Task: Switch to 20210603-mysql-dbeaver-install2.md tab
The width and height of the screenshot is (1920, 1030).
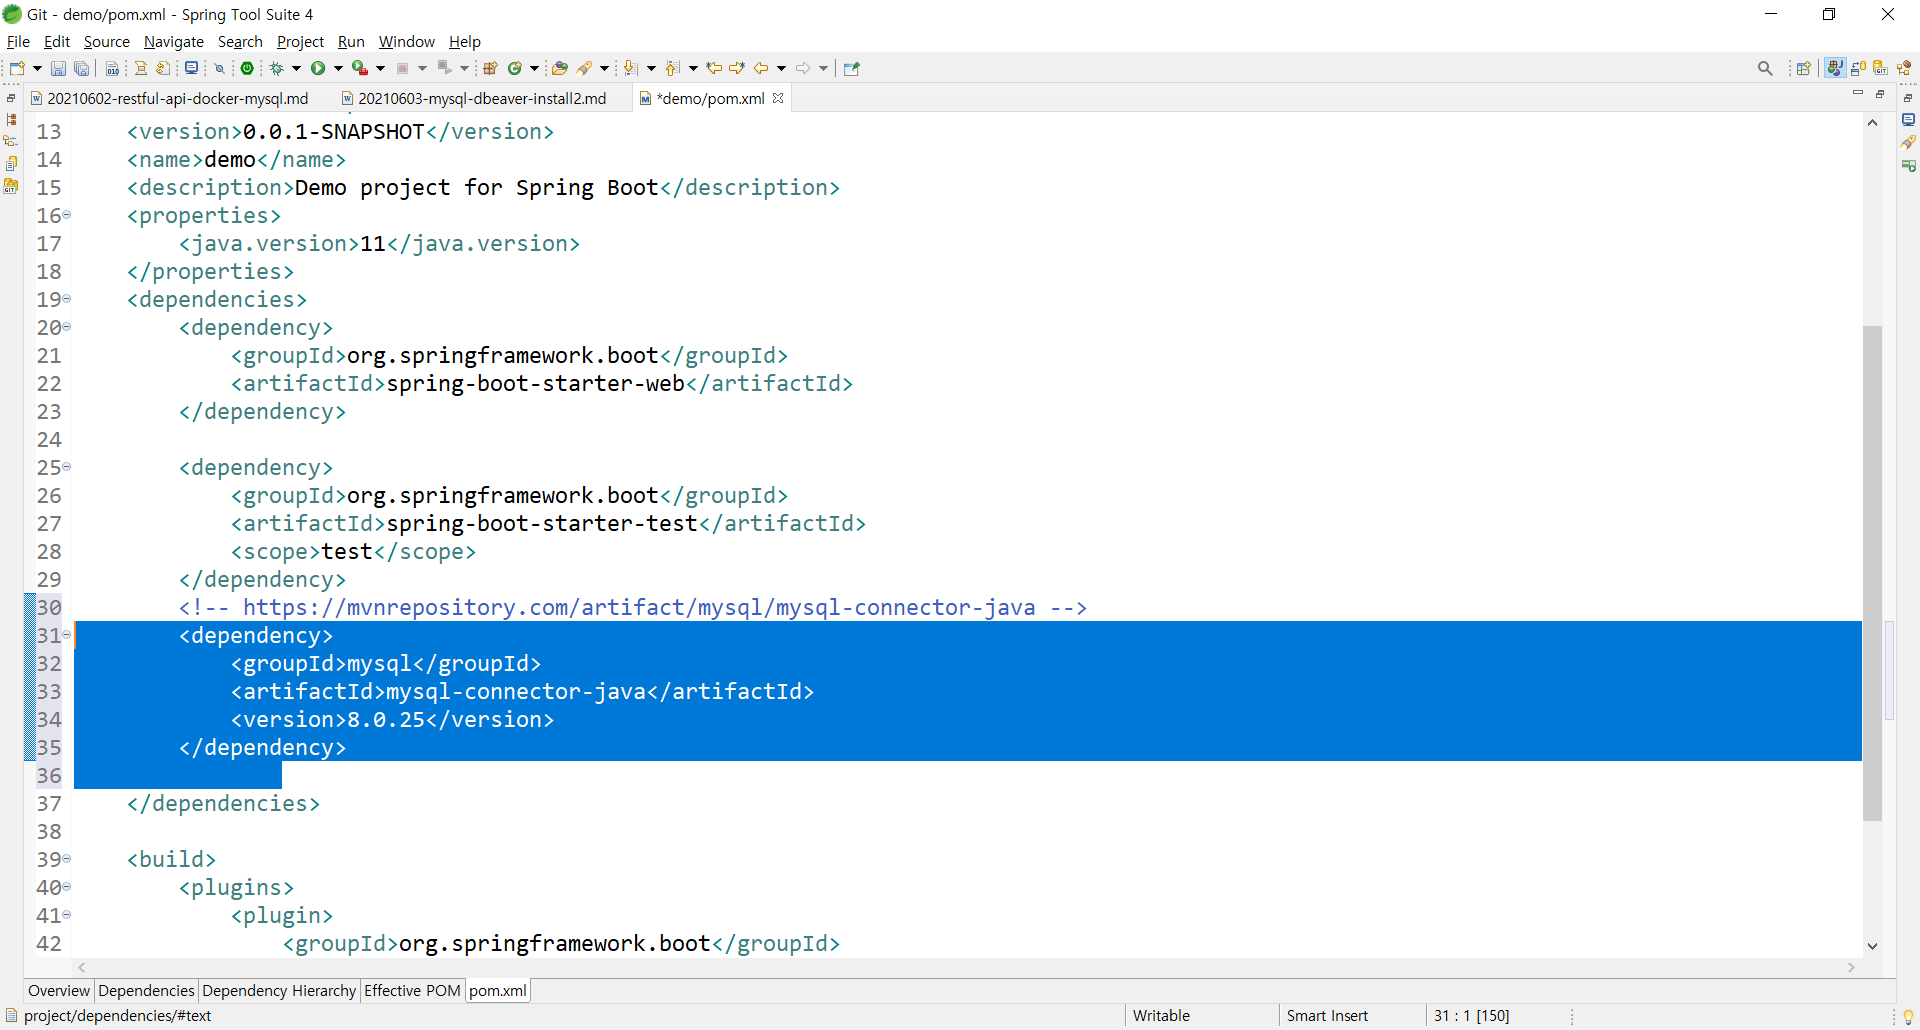Action: pos(475,98)
